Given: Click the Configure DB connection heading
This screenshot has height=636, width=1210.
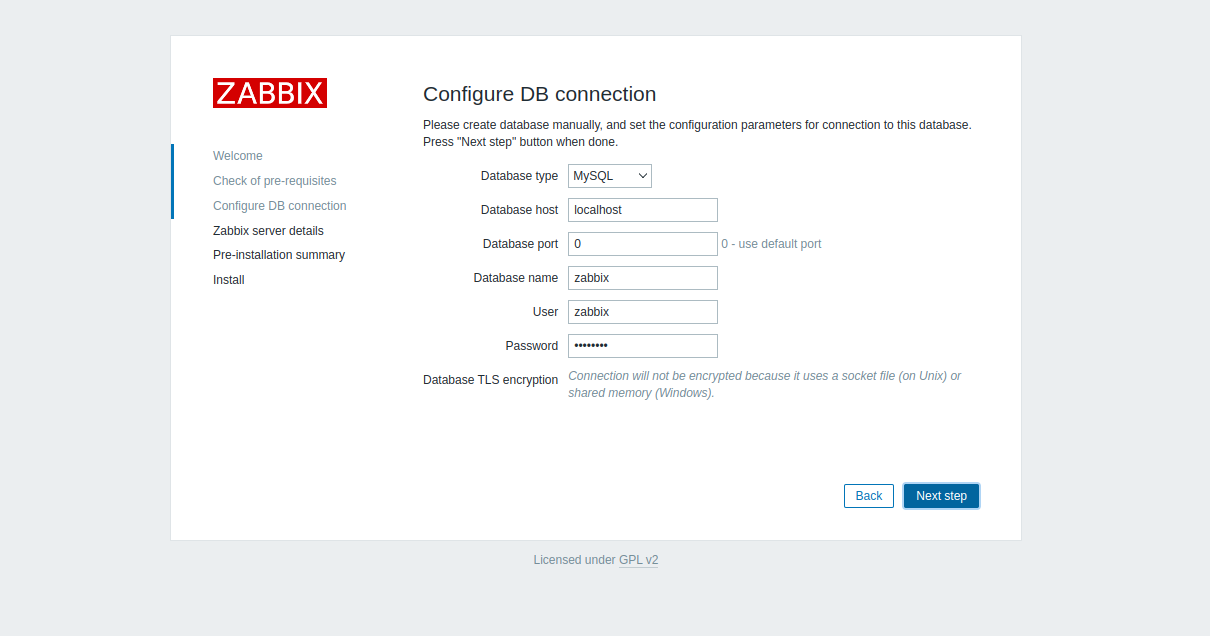Looking at the screenshot, I should 539,94.
